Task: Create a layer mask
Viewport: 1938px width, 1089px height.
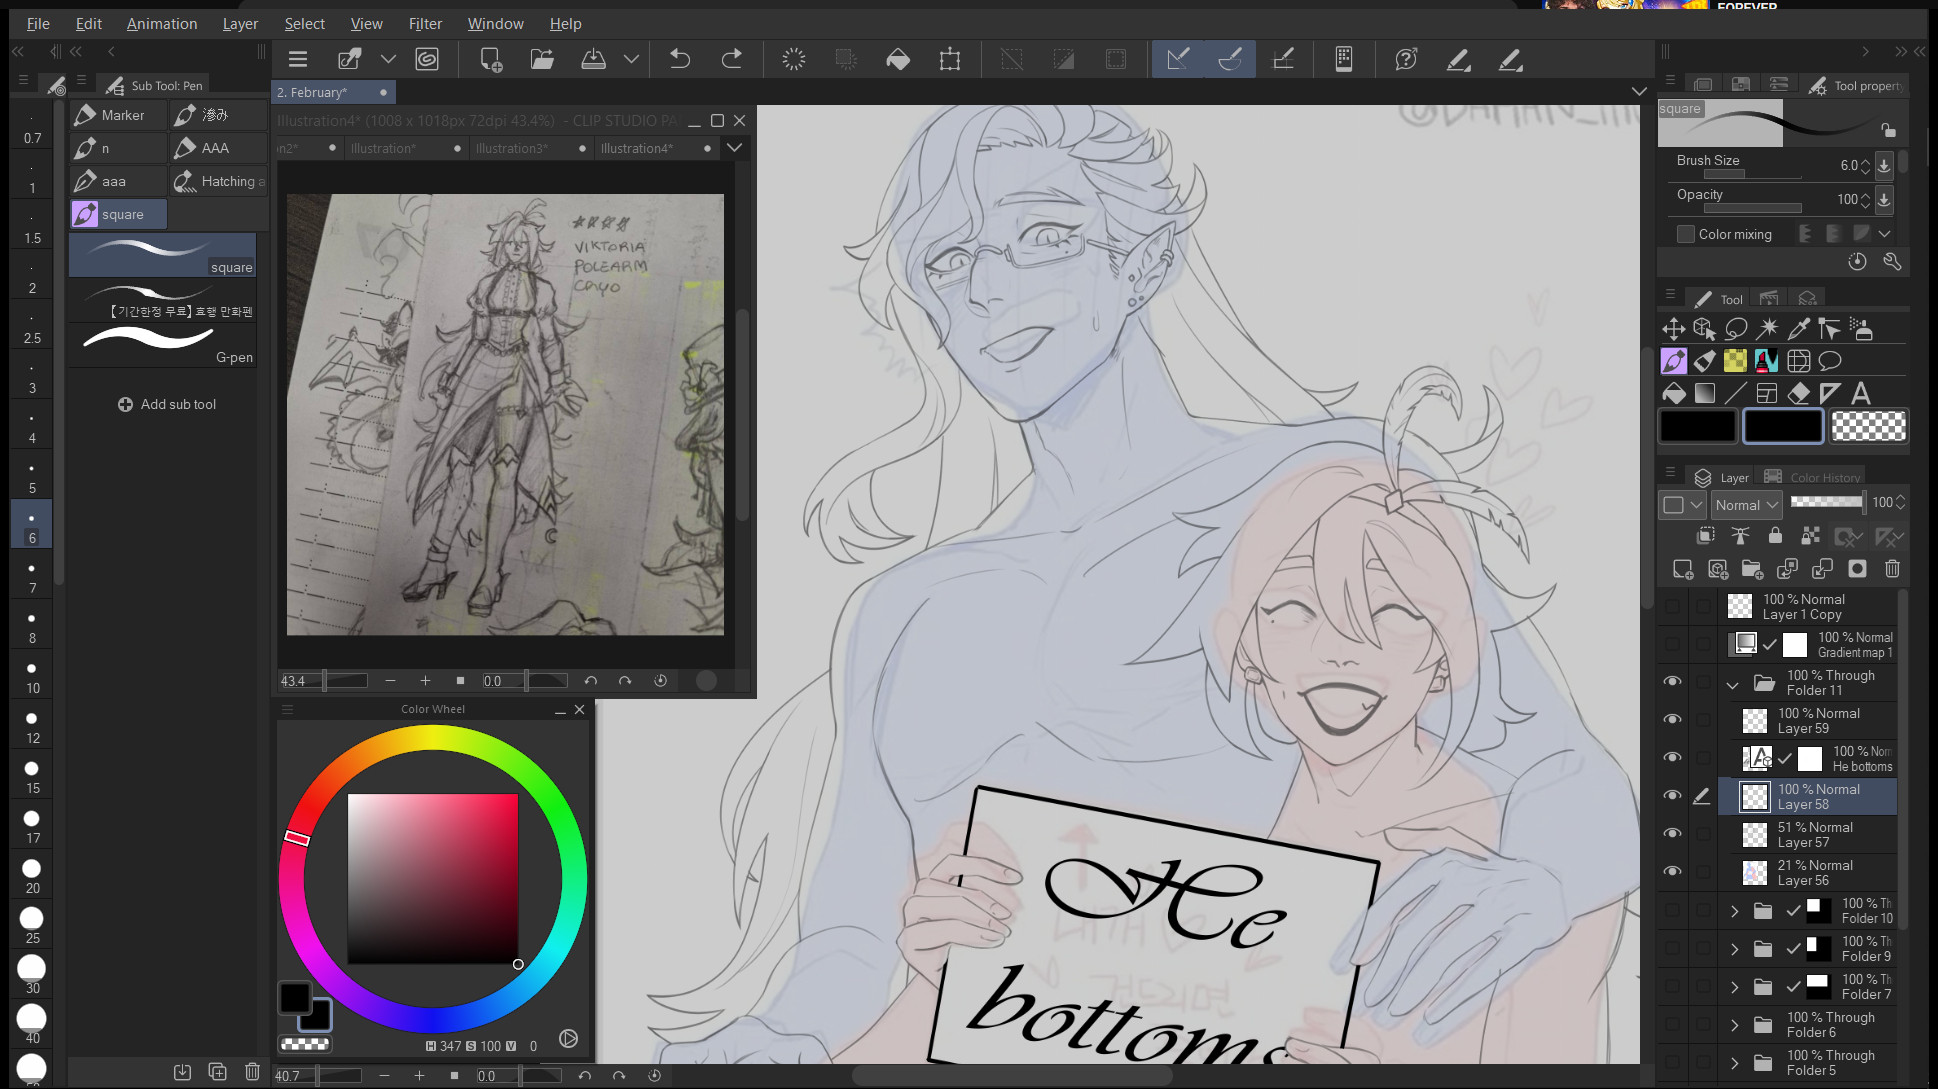Action: (x=1857, y=569)
